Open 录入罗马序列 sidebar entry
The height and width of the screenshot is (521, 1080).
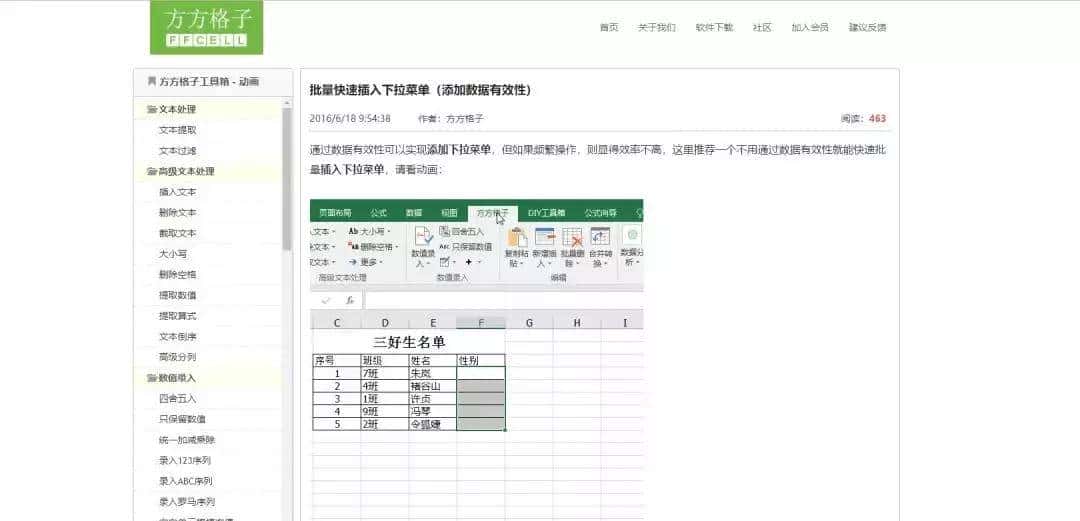[187, 502]
